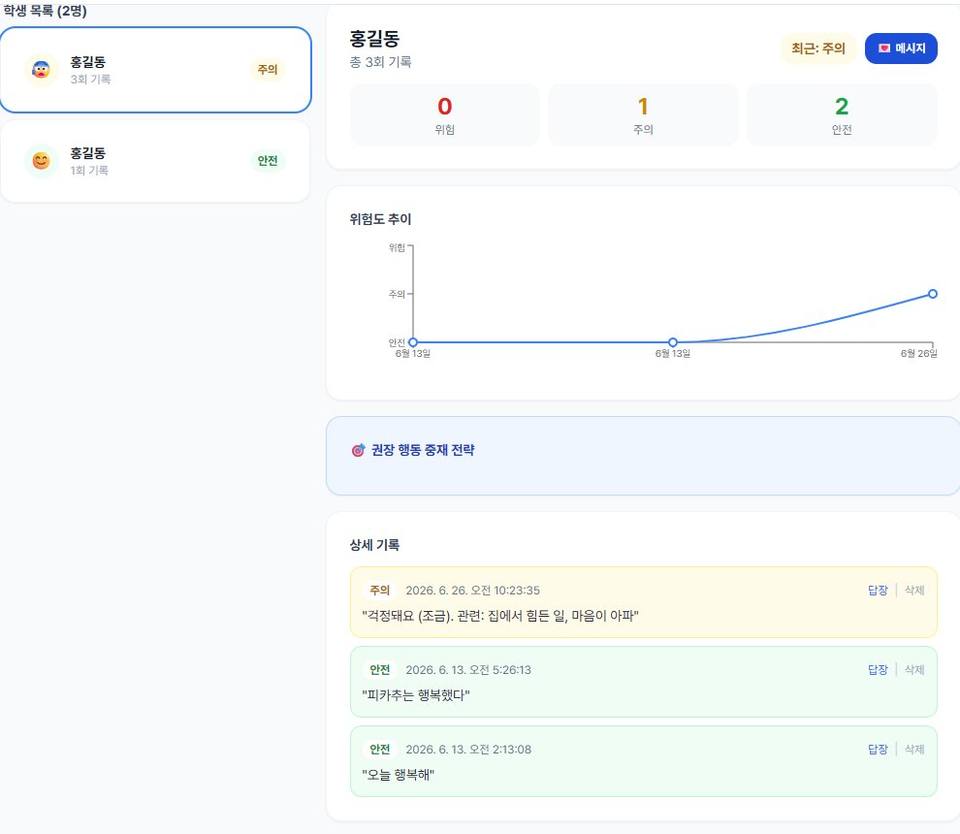The width and height of the screenshot is (960, 834).
Task: Expand the 권장 행동 중재 전략 panel
Action: coord(643,456)
